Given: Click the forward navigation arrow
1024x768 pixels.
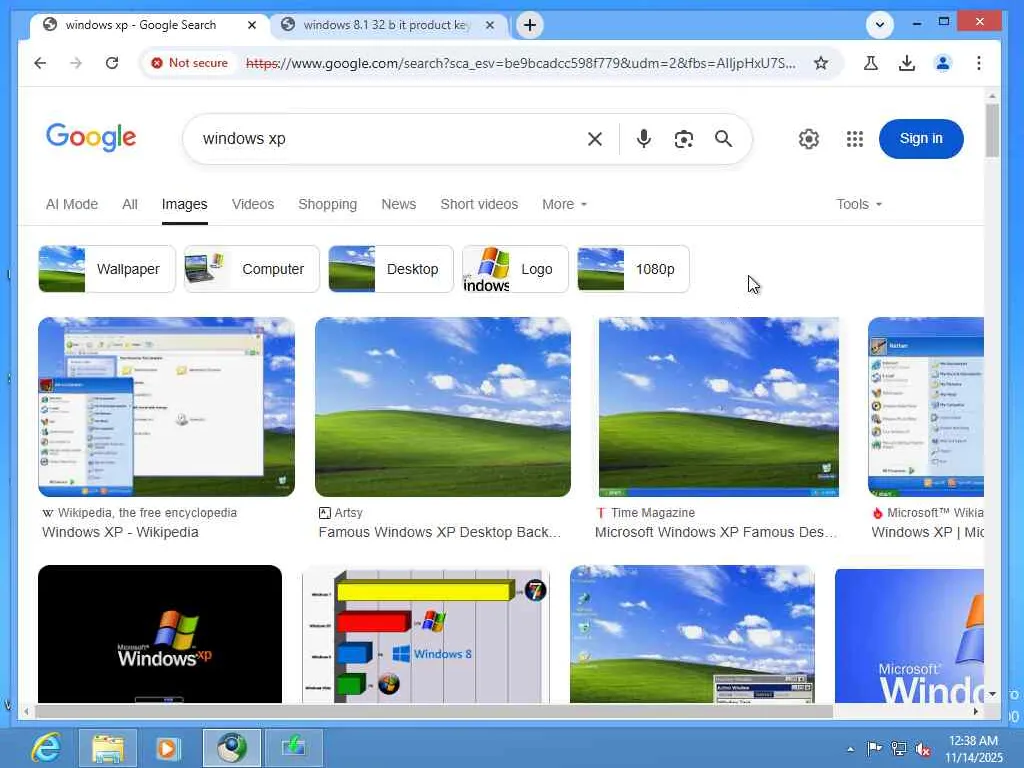Looking at the screenshot, I should [76, 63].
